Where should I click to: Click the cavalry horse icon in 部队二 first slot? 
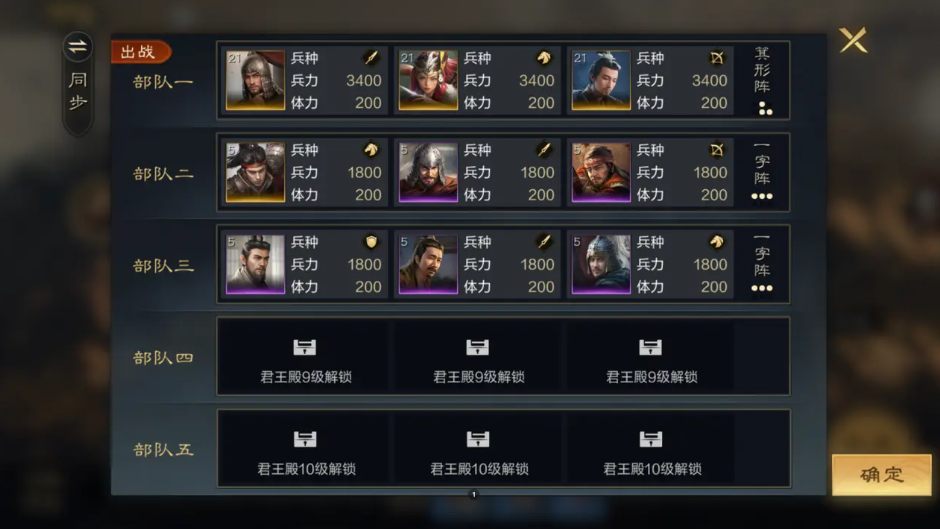click(x=371, y=149)
